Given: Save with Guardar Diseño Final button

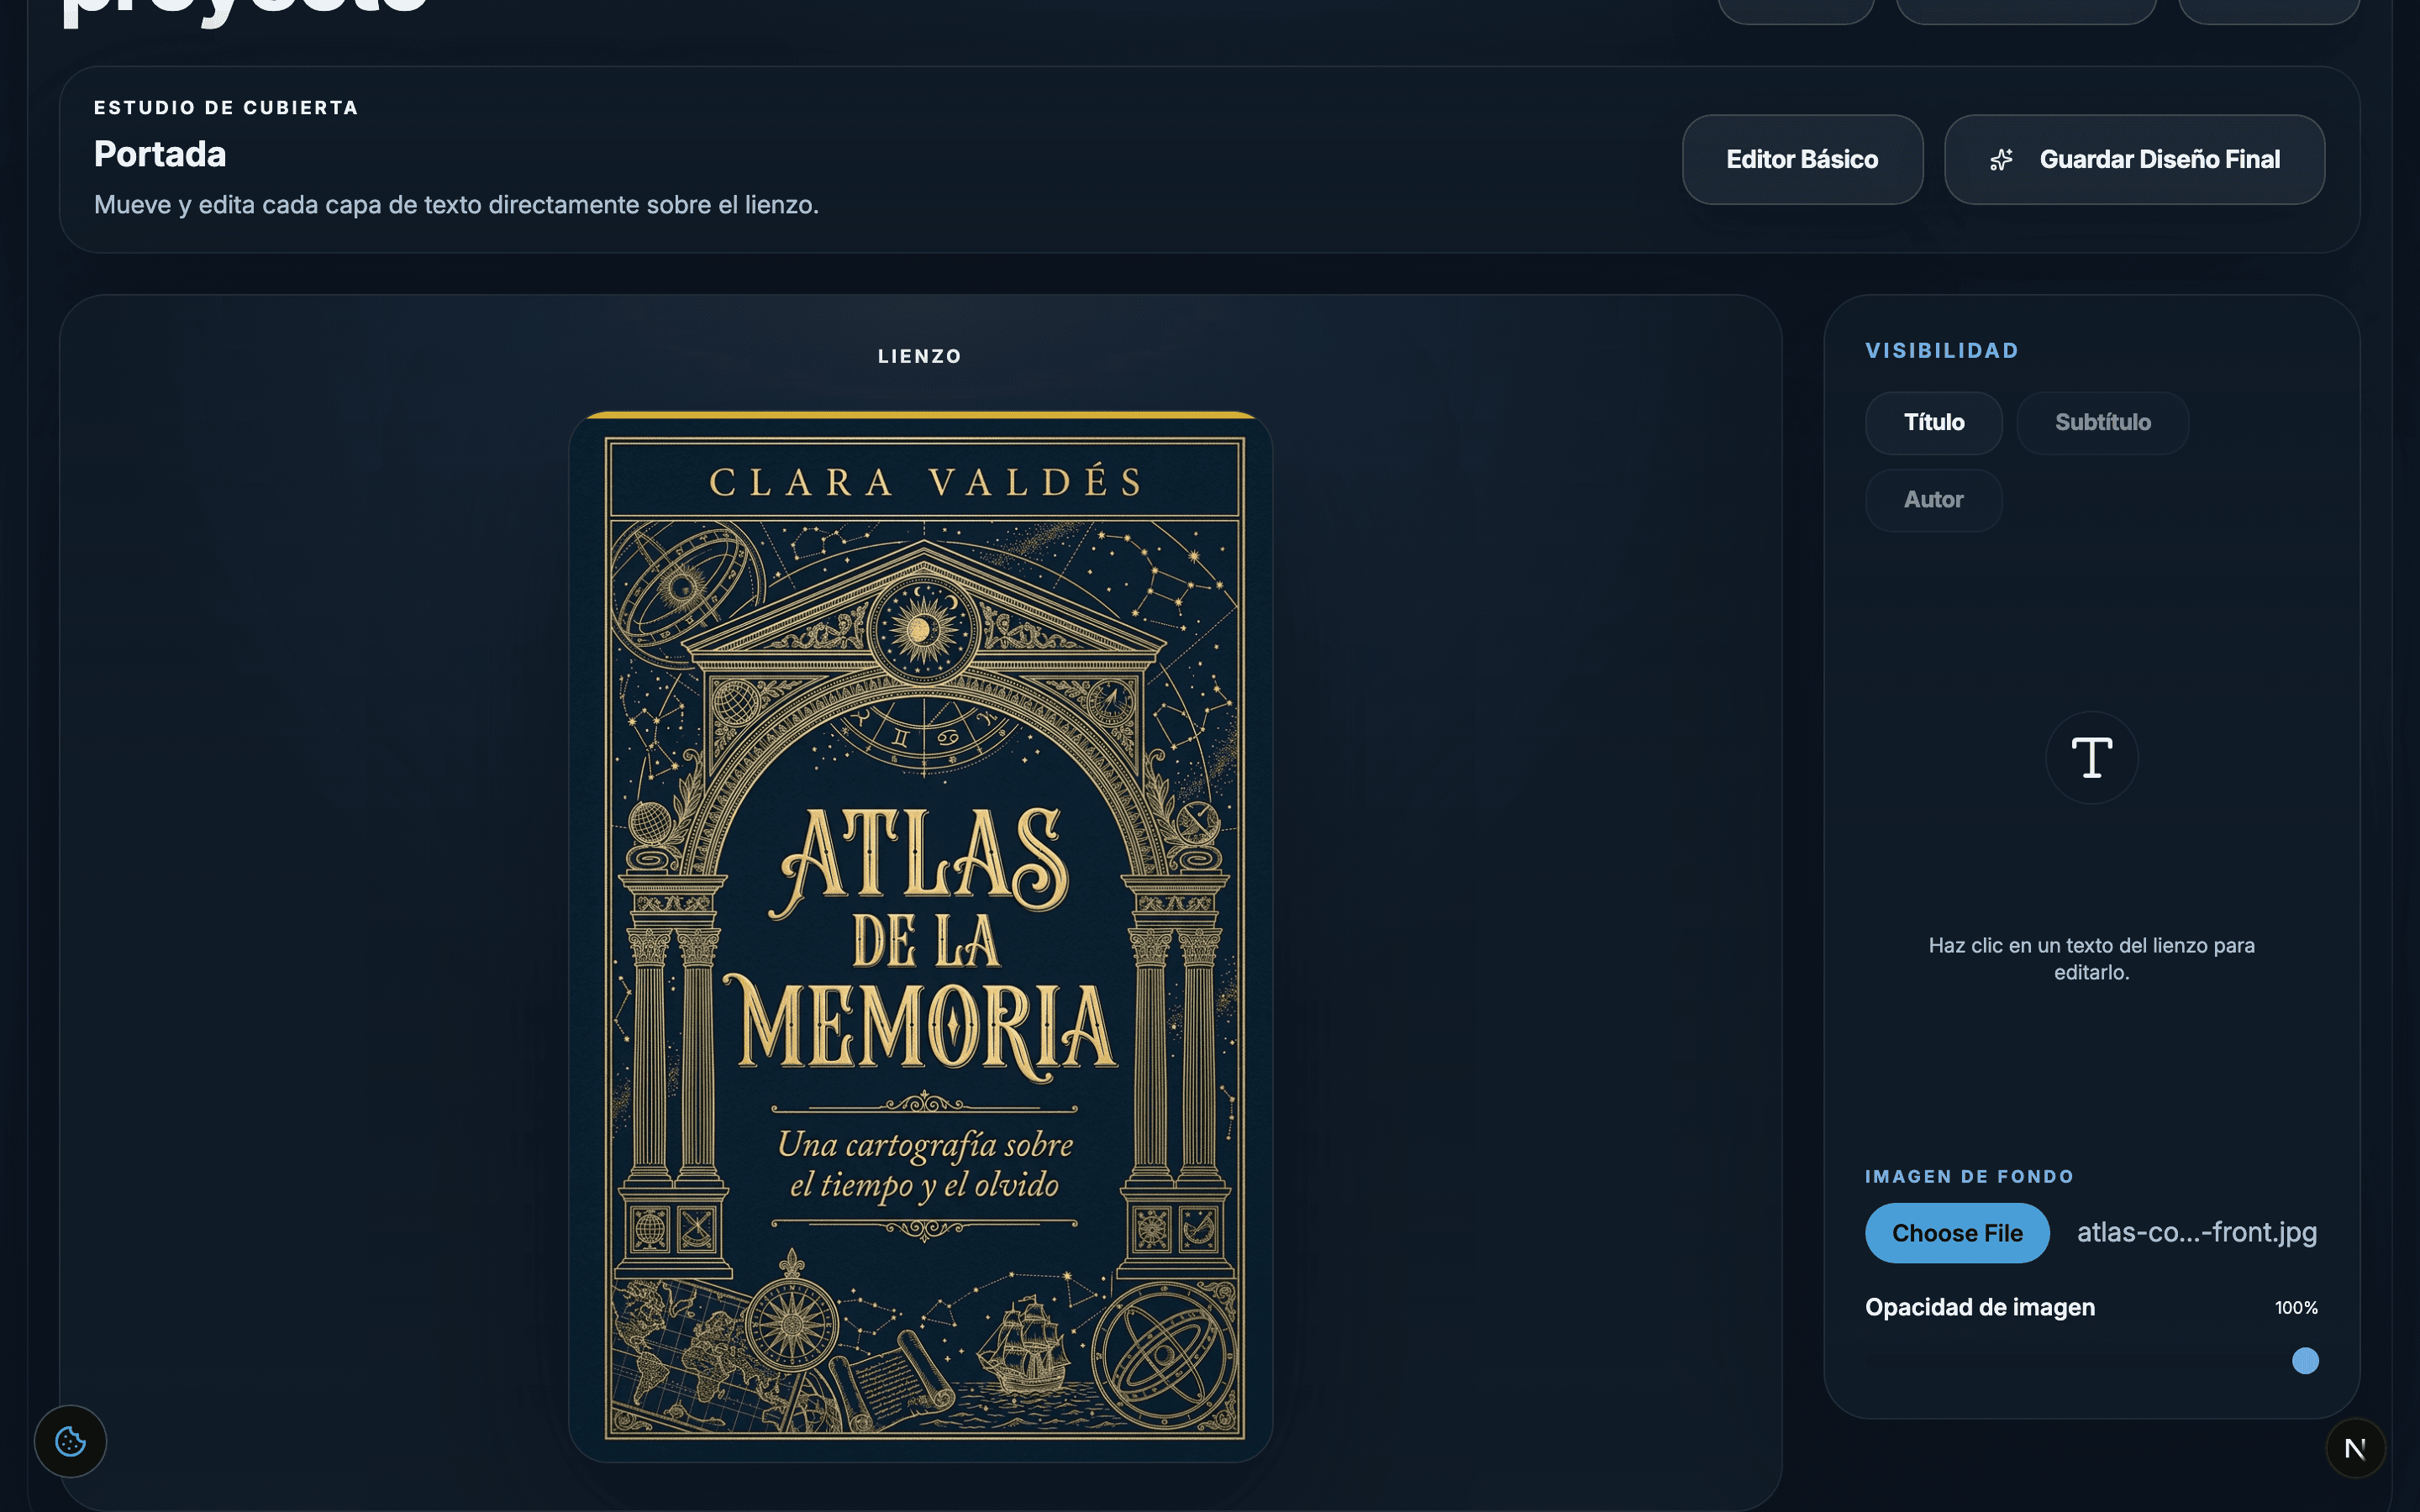Looking at the screenshot, I should [x=2134, y=160].
